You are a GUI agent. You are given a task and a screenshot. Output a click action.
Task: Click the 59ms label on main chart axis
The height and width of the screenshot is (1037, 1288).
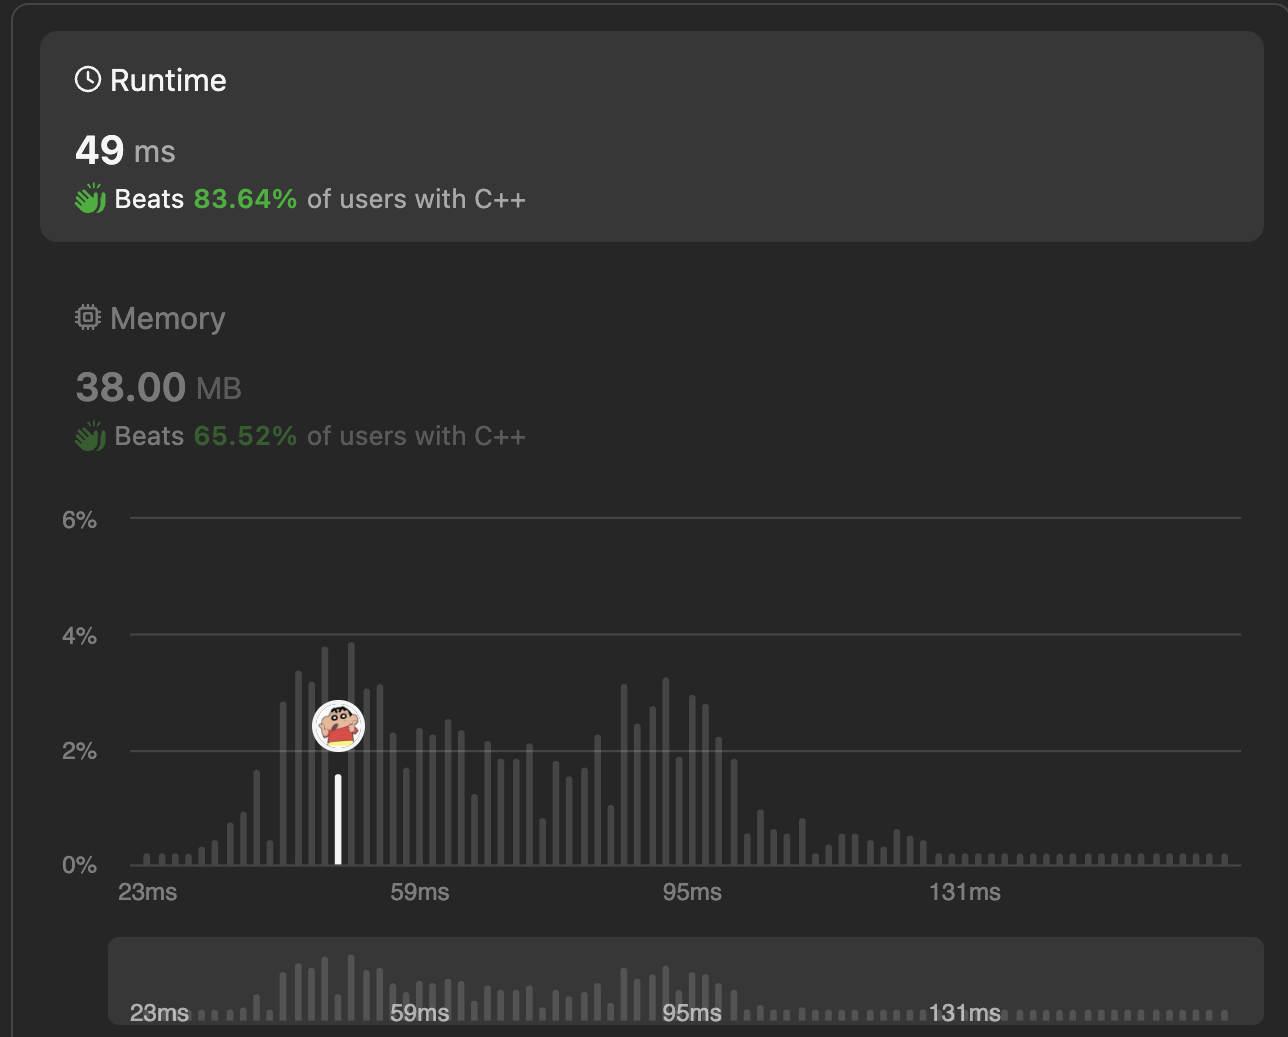420,892
